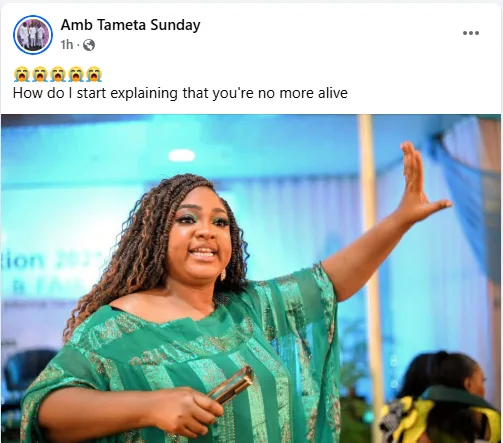Viewport: 503px width, 443px height.
Task: Click the middle crying emoji in caption
Action: click(58, 74)
